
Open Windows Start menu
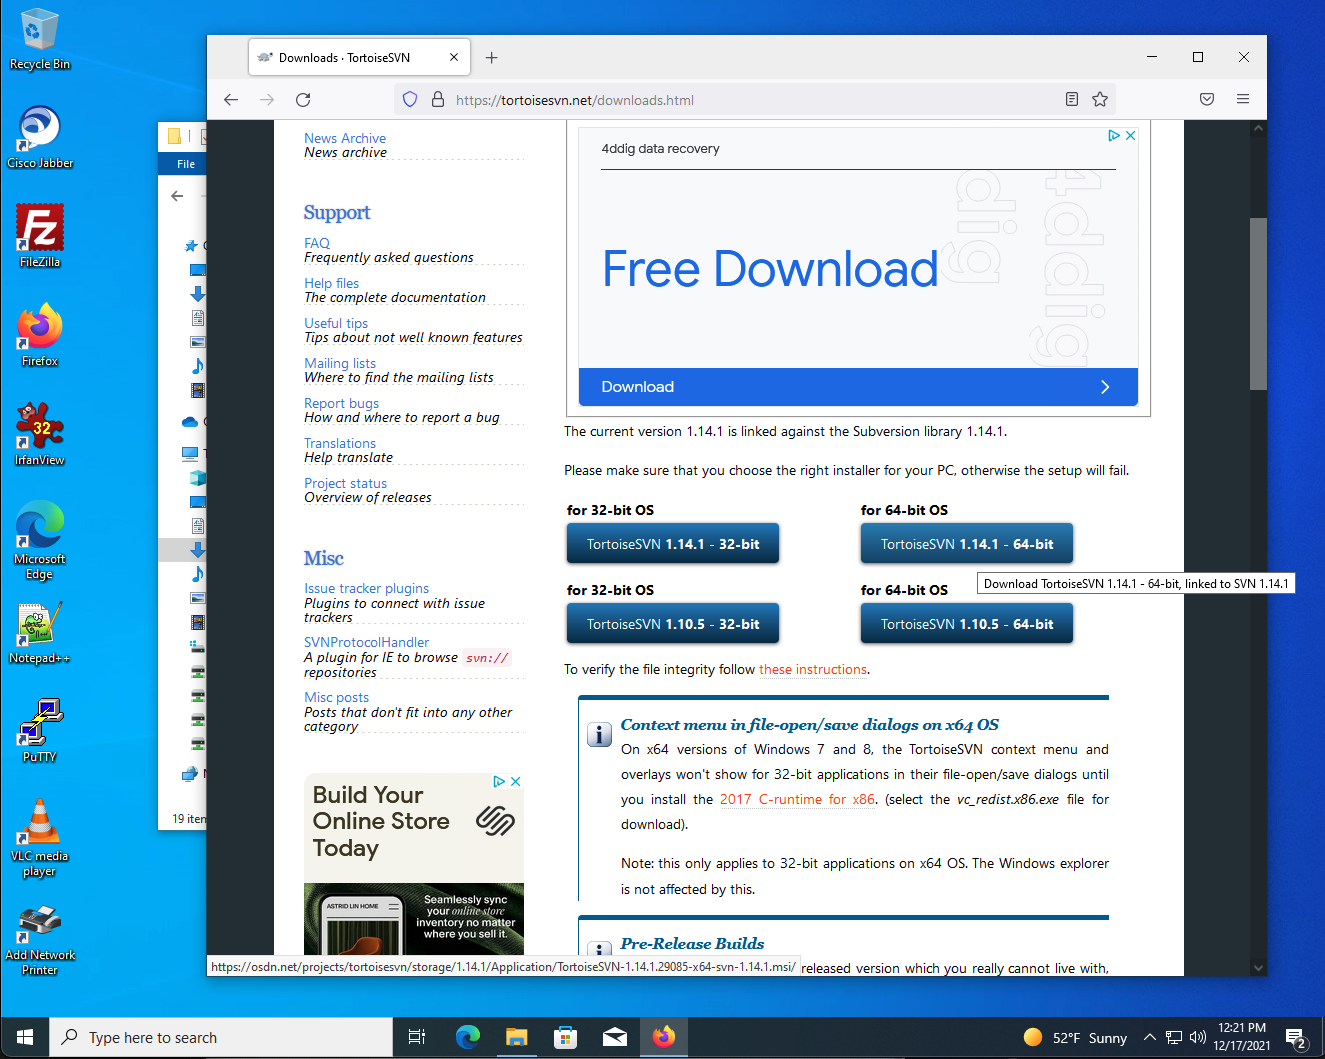tap(25, 1037)
